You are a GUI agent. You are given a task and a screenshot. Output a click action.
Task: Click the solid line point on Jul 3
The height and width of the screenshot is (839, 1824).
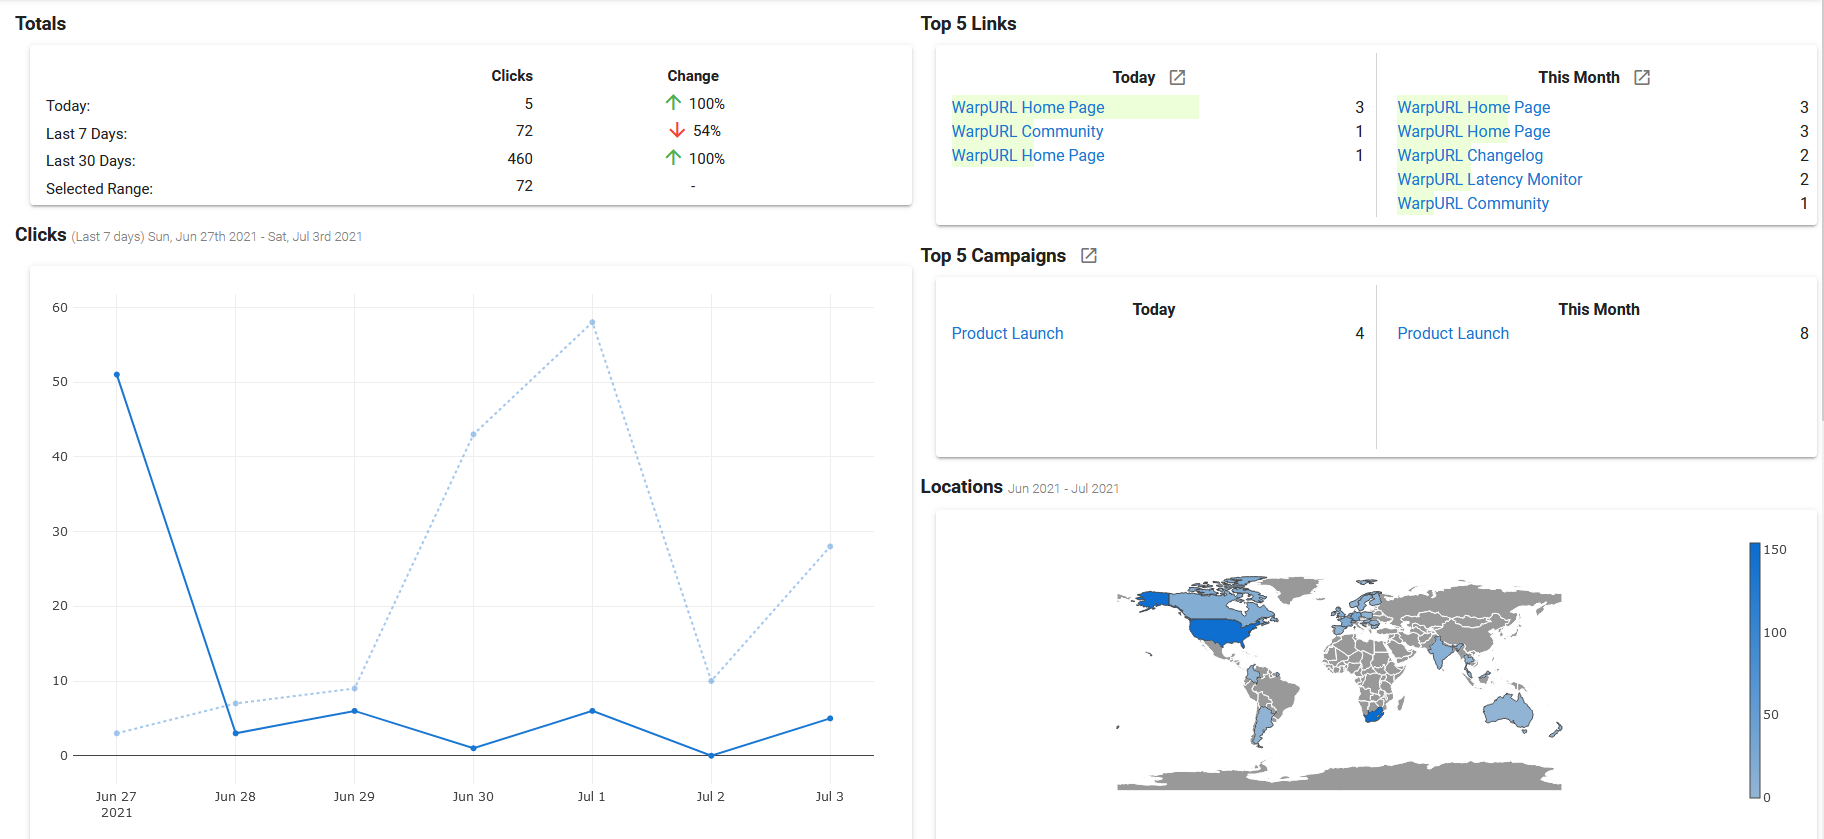click(x=830, y=718)
